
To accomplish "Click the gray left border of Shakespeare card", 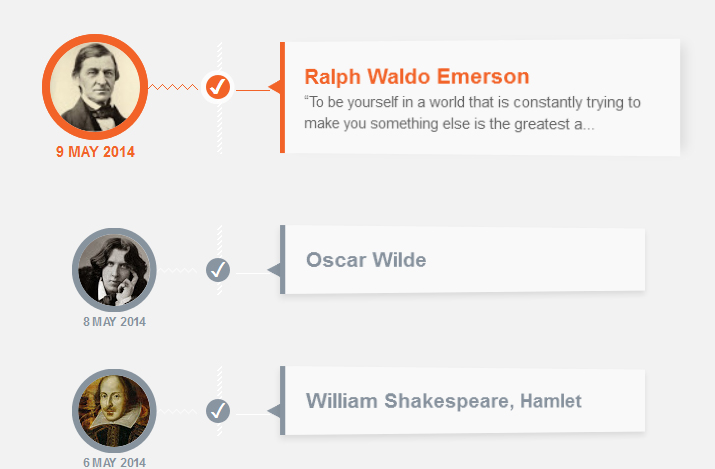I will pyautogui.click(x=282, y=401).
